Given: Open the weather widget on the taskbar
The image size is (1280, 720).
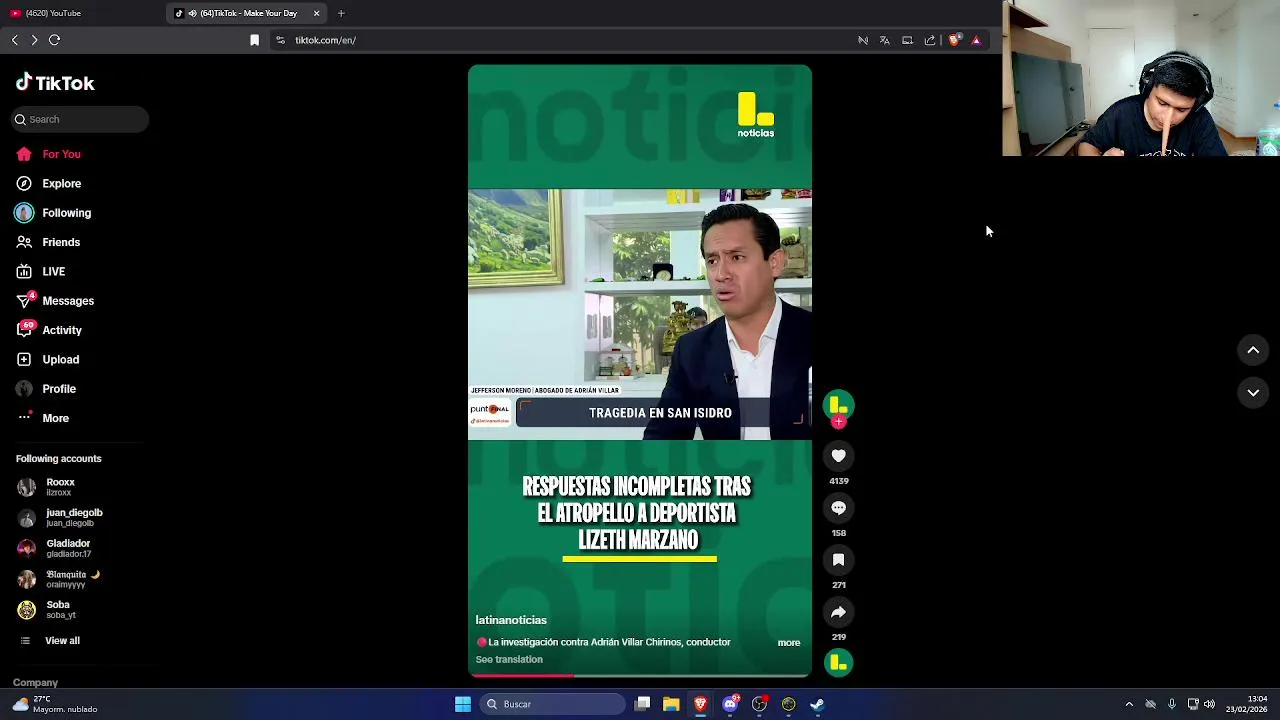Looking at the screenshot, I should point(55,704).
